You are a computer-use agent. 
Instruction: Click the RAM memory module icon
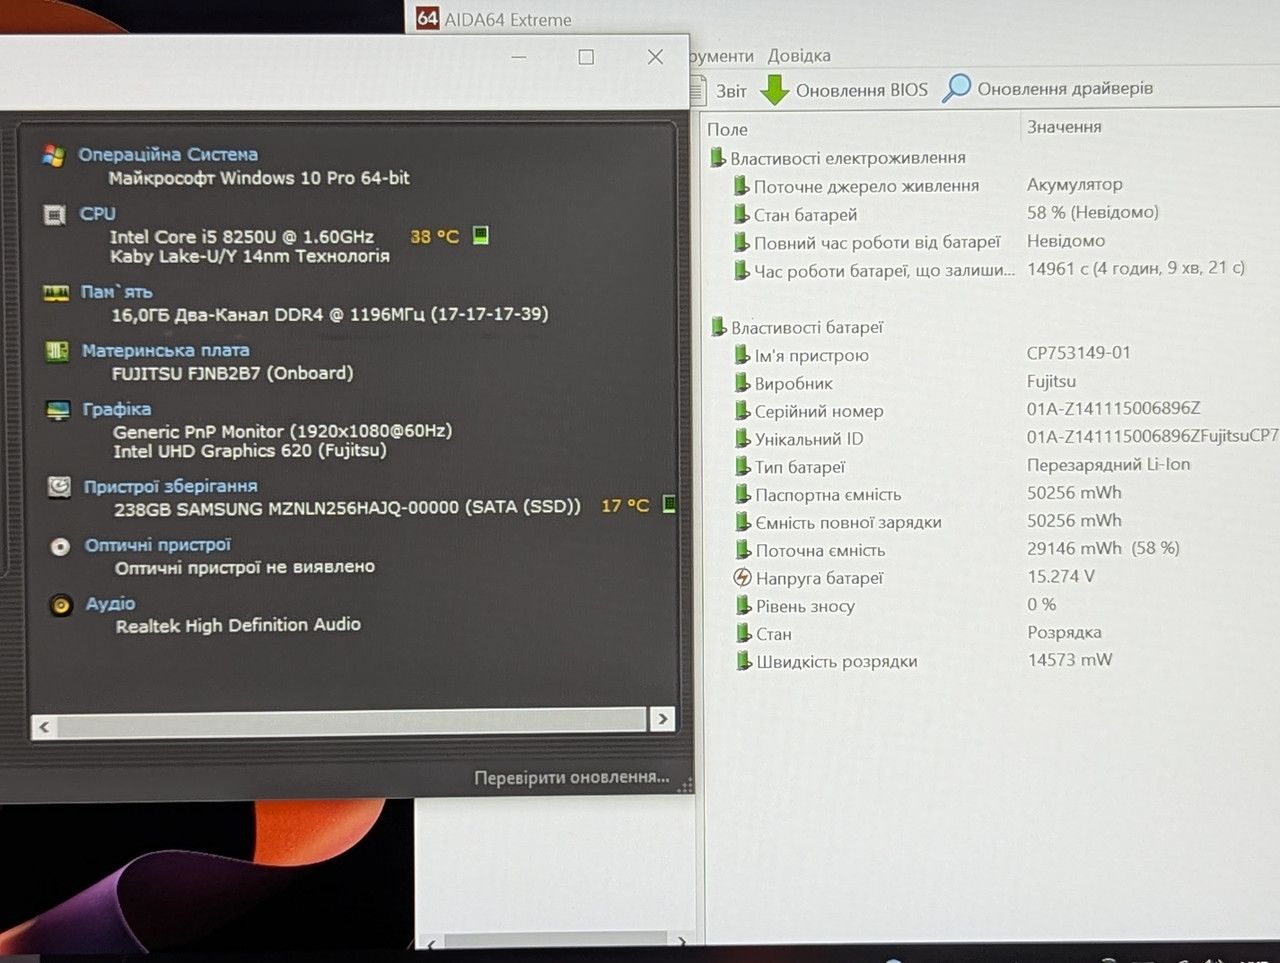(56, 293)
